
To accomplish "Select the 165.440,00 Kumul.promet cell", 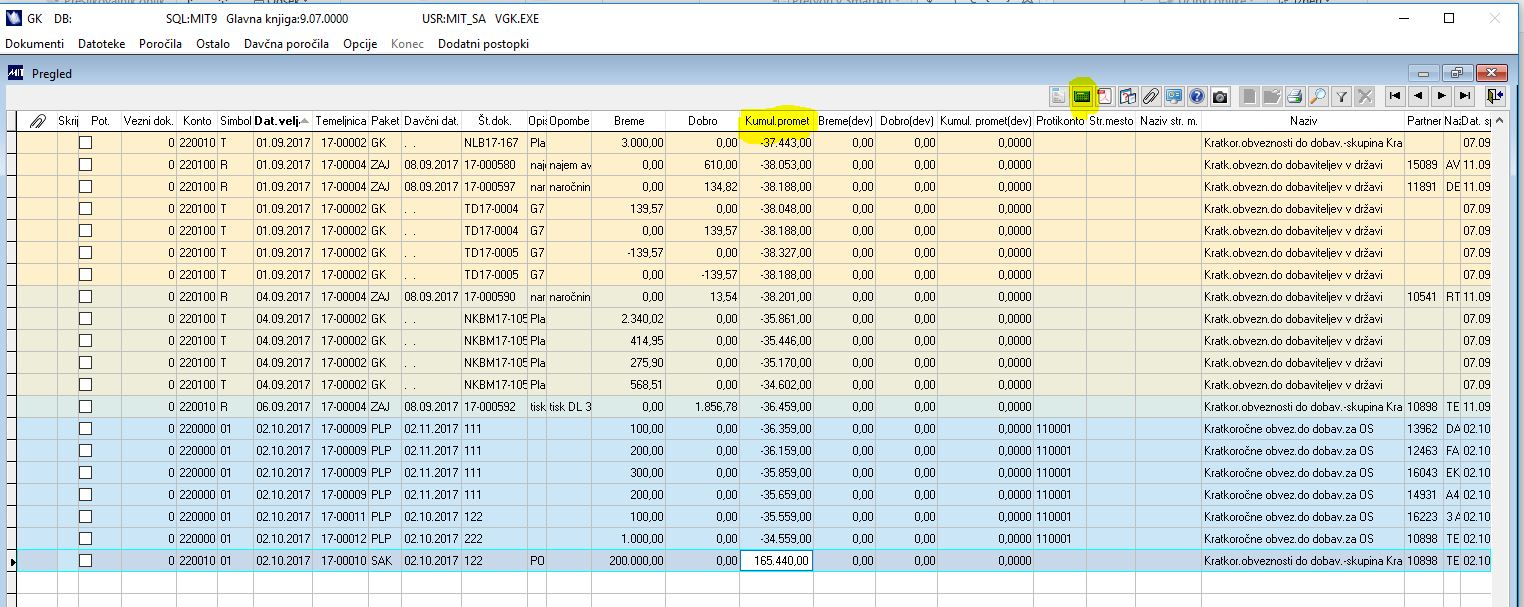I will (776, 561).
